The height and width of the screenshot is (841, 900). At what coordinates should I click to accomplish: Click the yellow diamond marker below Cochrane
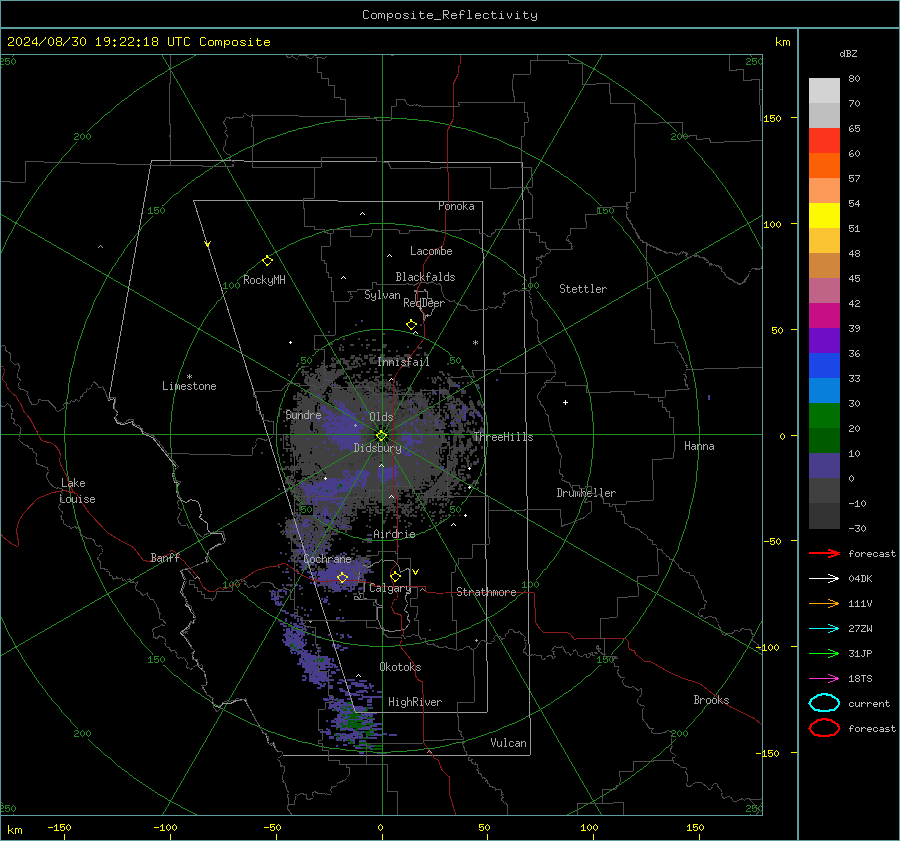coord(342,577)
